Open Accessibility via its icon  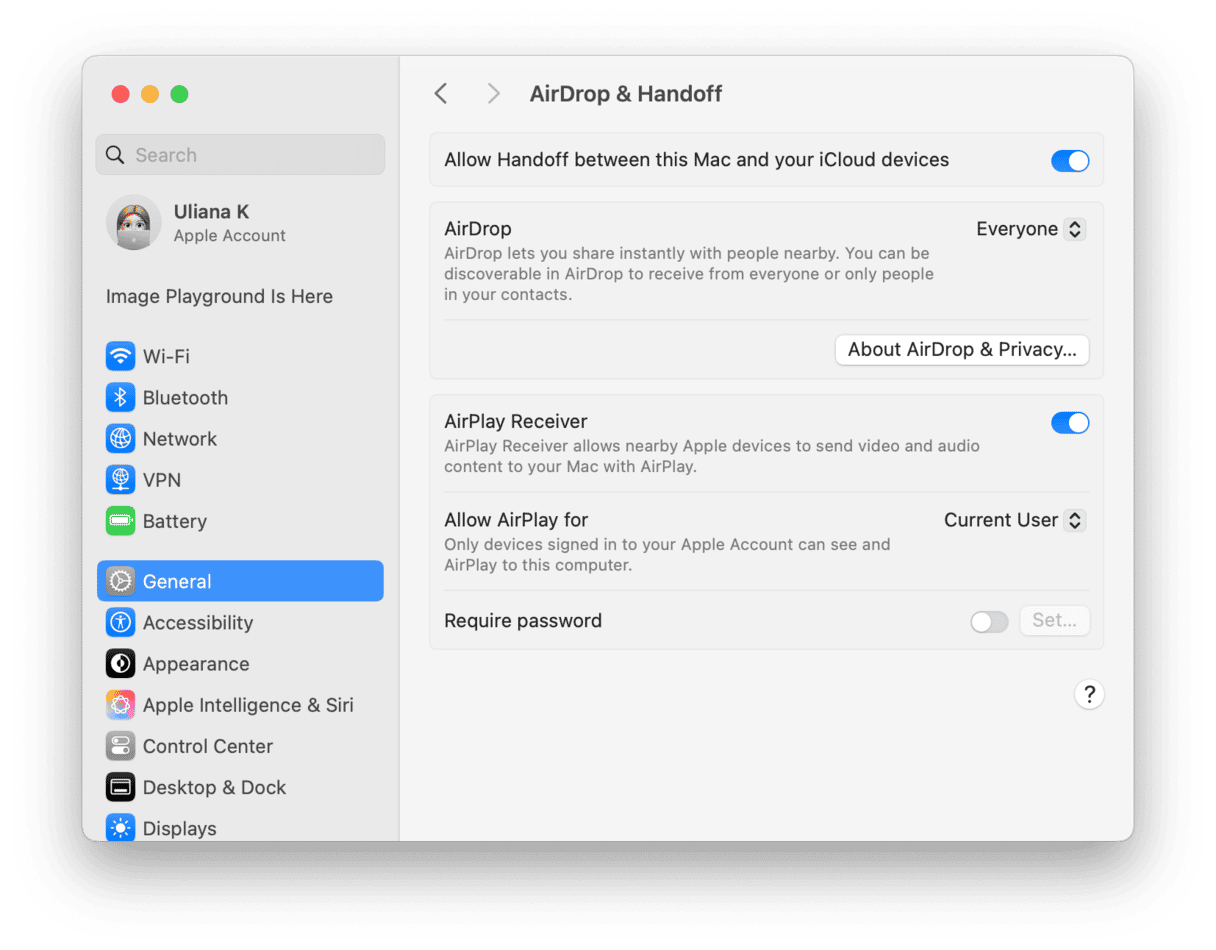[x=121, y=622]
